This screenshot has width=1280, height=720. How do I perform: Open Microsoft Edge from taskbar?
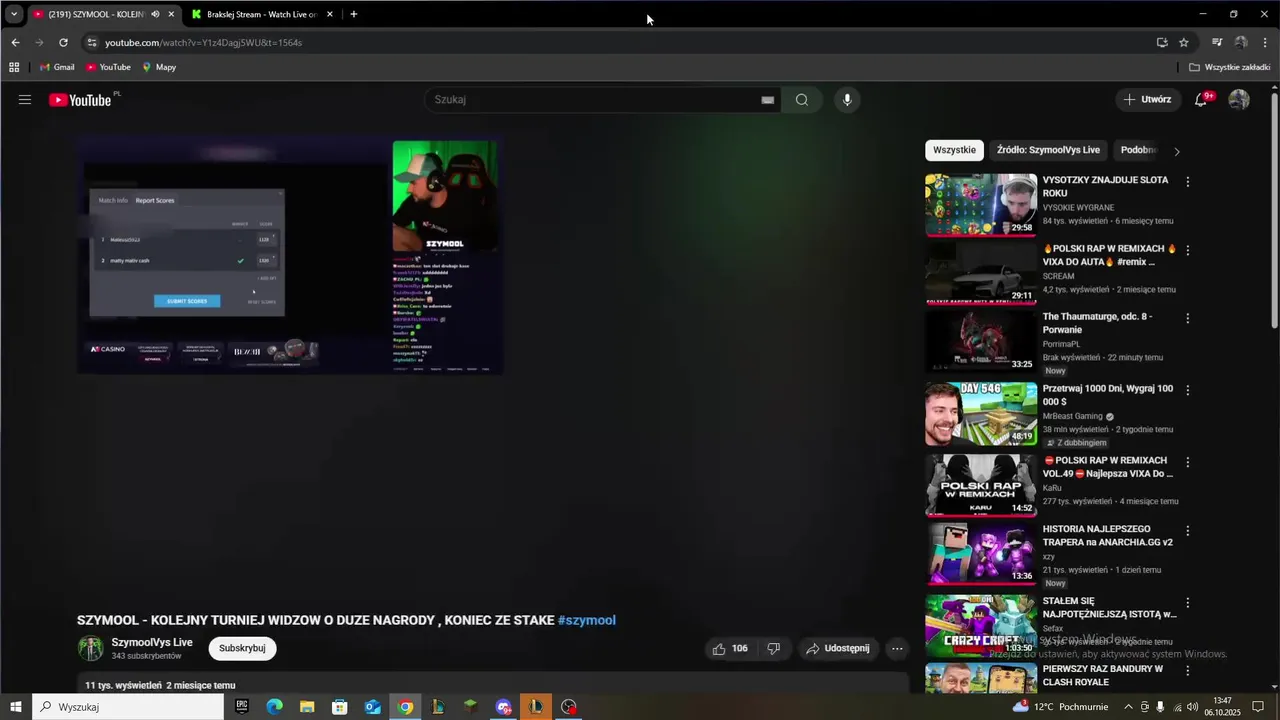coord(274,707)
